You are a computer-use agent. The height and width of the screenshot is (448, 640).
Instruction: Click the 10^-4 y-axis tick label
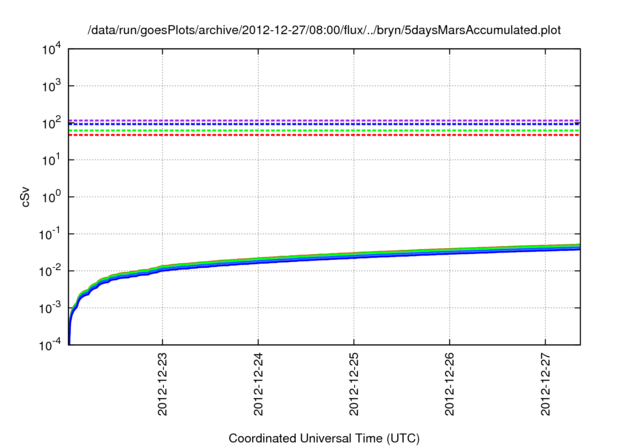[50, 345]
